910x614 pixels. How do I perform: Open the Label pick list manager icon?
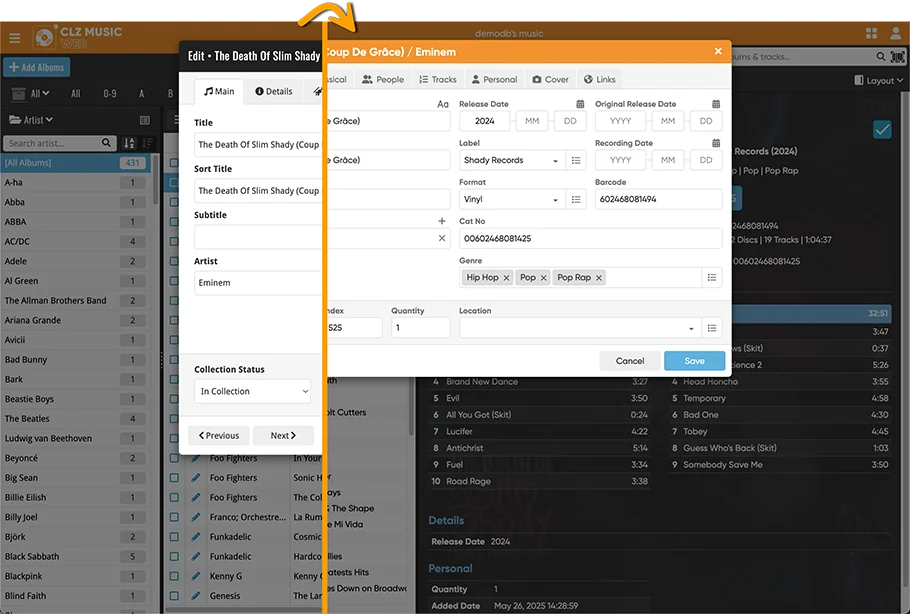click(x=576, y=160)
